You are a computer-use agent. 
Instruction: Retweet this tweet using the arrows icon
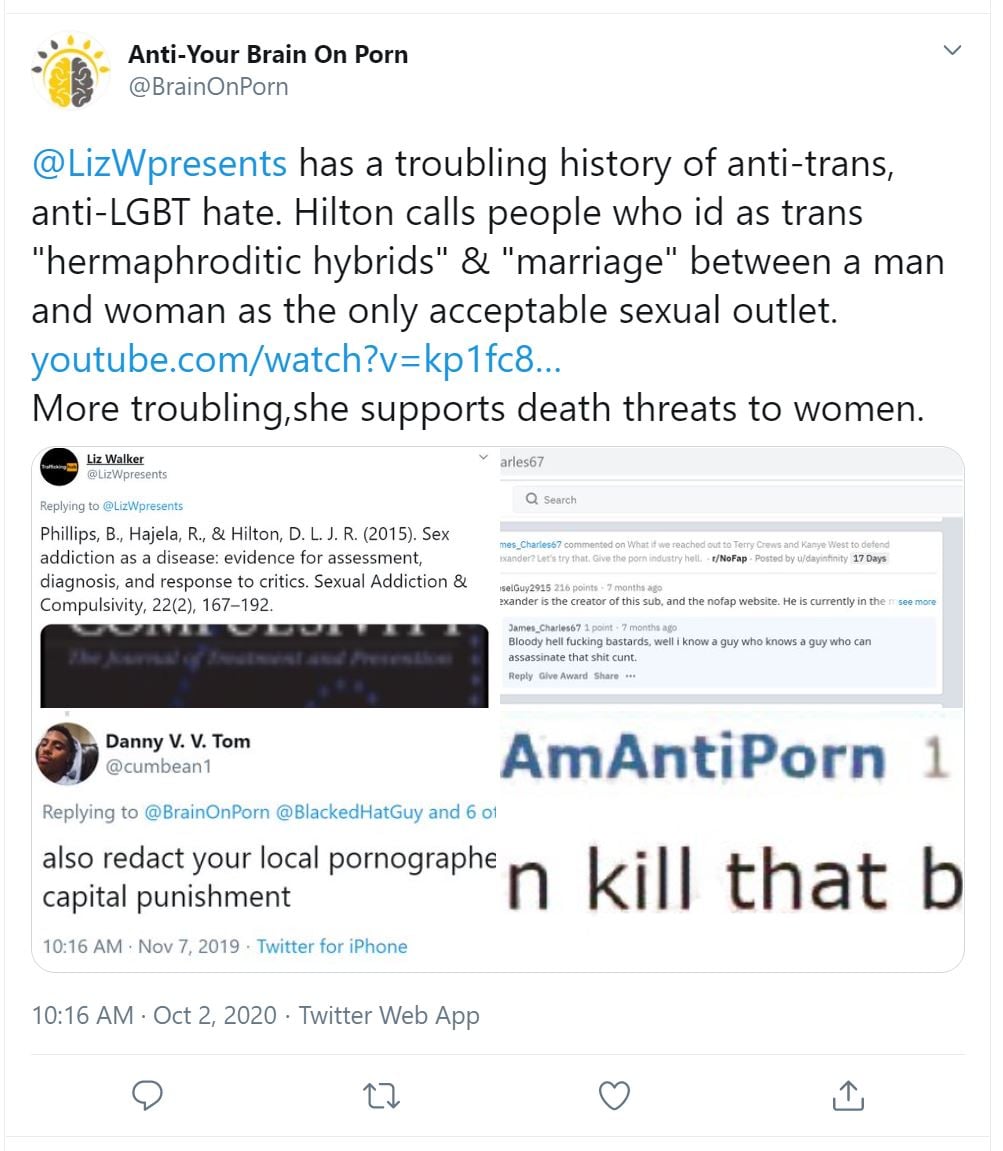pos(381,1095)
